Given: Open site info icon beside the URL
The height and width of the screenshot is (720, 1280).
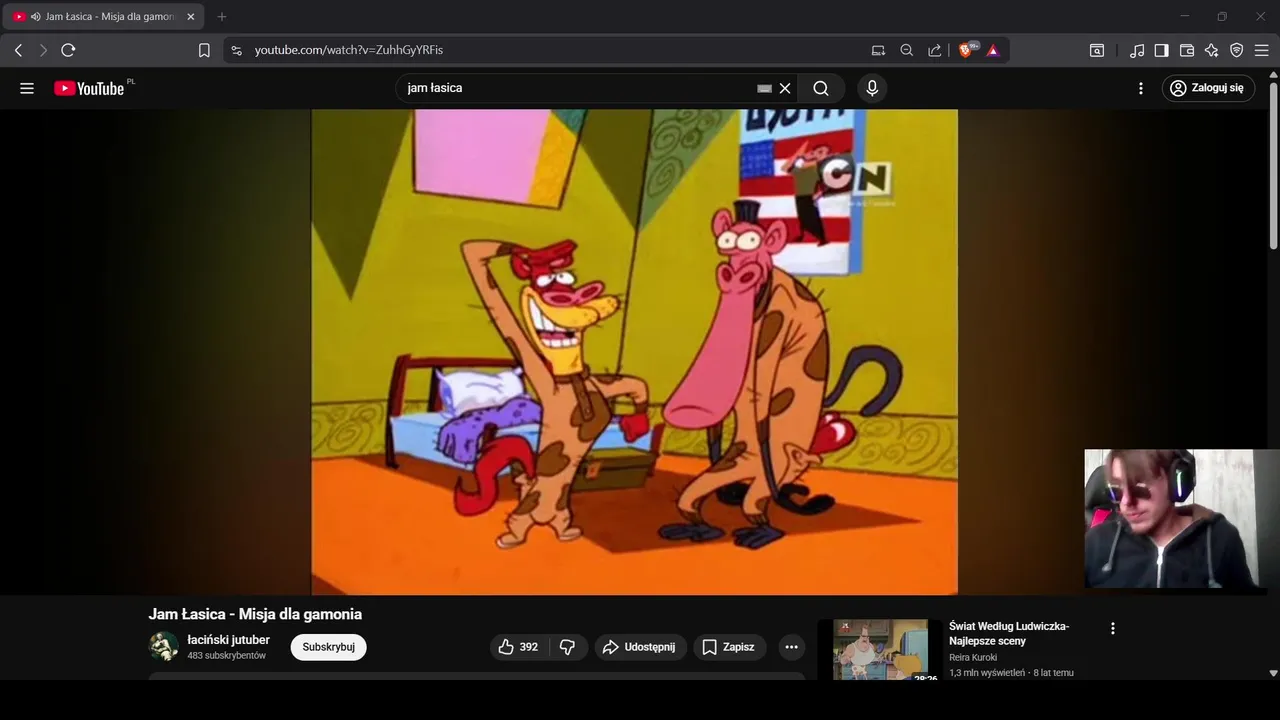Looking at the screenshot, I should point(236,50).
